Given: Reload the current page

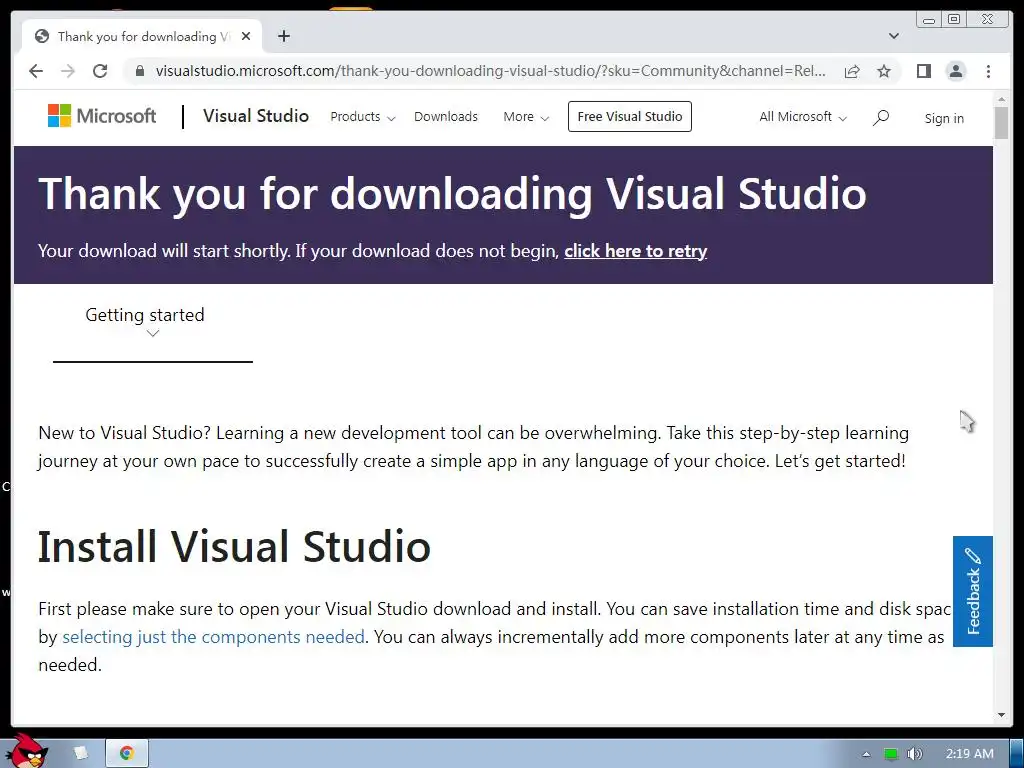Looking at the screenshot, I should (x=100, y=71).
